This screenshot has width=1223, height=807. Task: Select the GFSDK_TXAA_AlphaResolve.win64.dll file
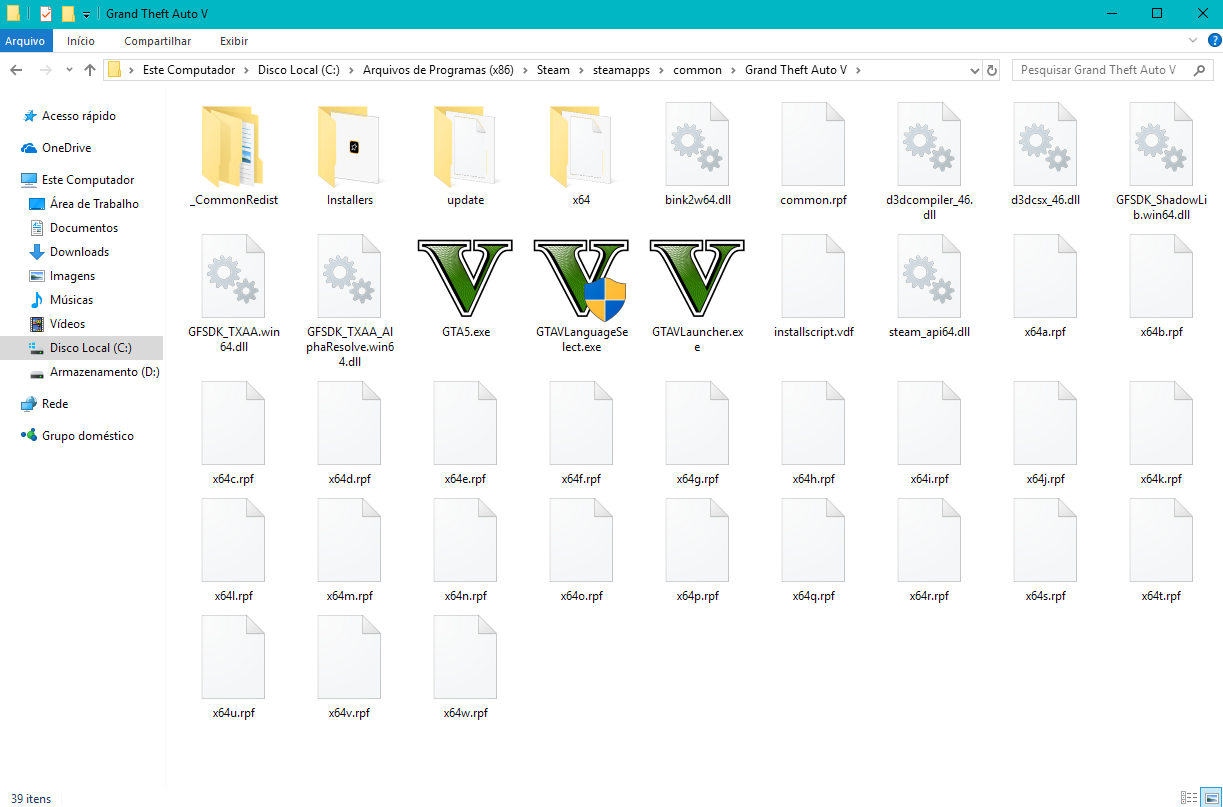pos(349,275)
